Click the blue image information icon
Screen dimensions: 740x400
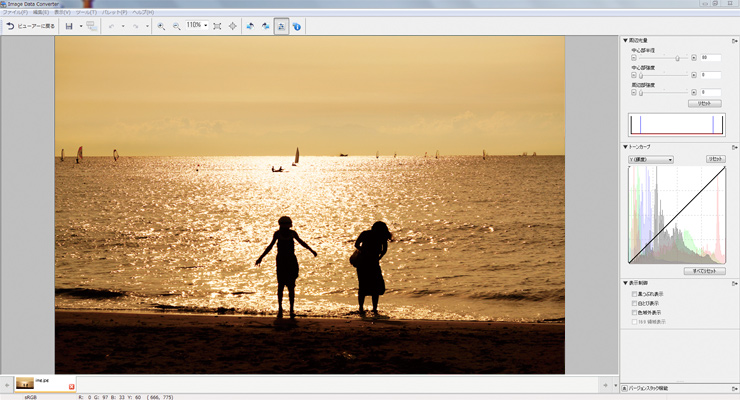click(297, 25)
